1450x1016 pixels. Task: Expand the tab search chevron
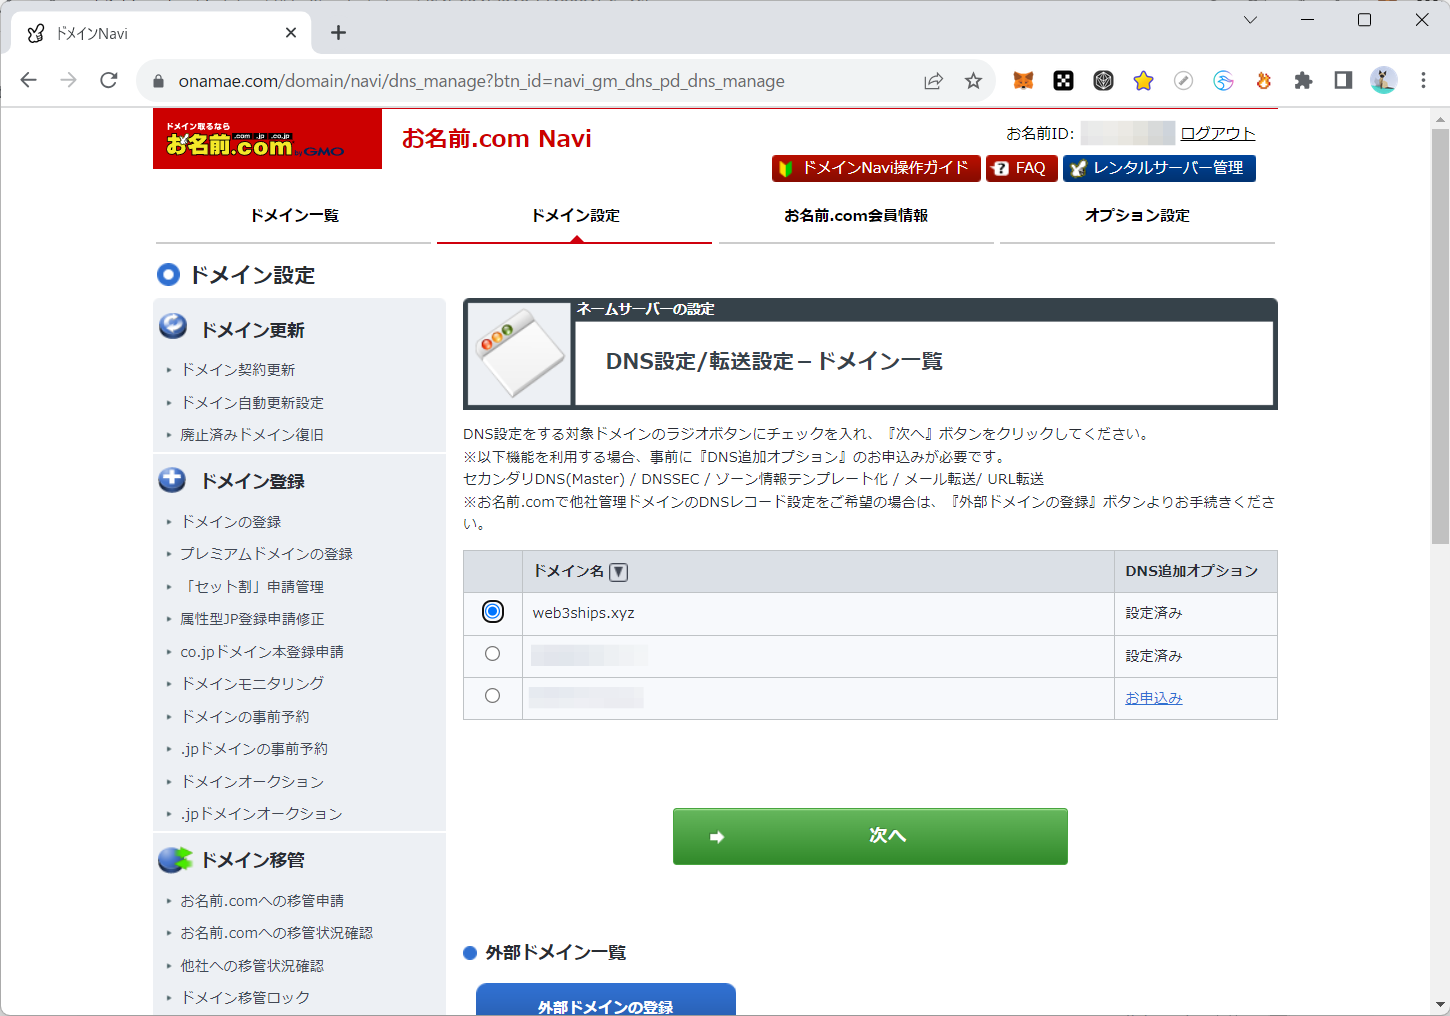click(1250, 20)
